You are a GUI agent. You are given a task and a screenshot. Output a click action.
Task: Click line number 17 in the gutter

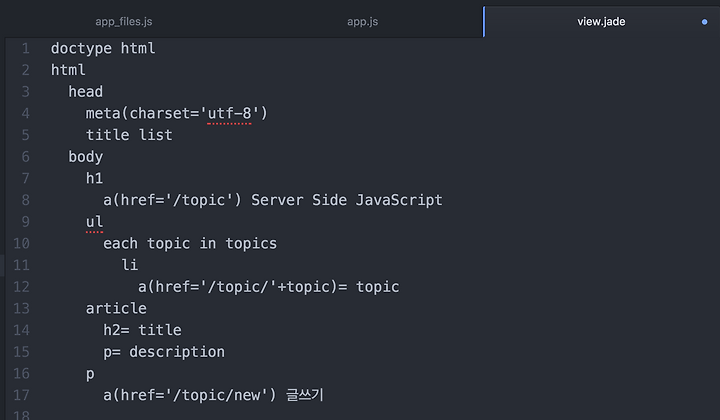[22, 395]
